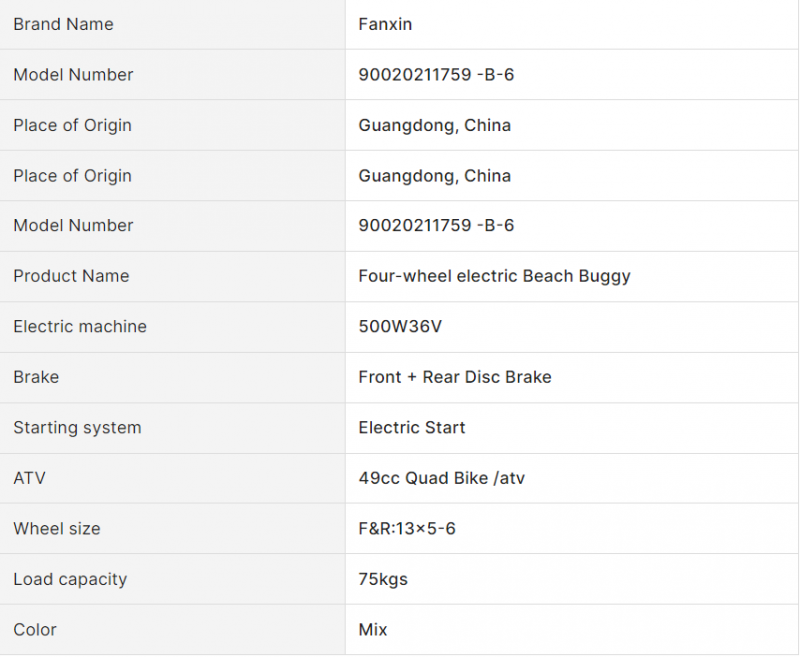Click the first Model Number label
The width and height of the screenshot is (800, 657).
tap(73, 74)
